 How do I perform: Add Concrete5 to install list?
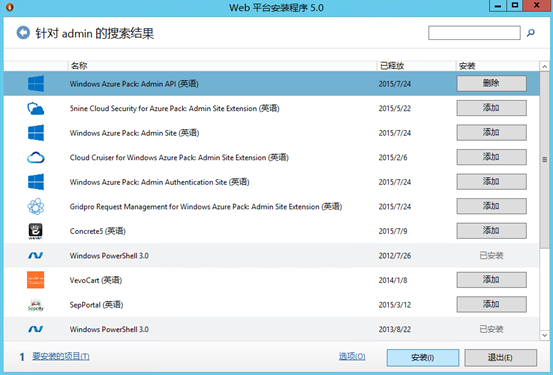click(x=492, y=231)
